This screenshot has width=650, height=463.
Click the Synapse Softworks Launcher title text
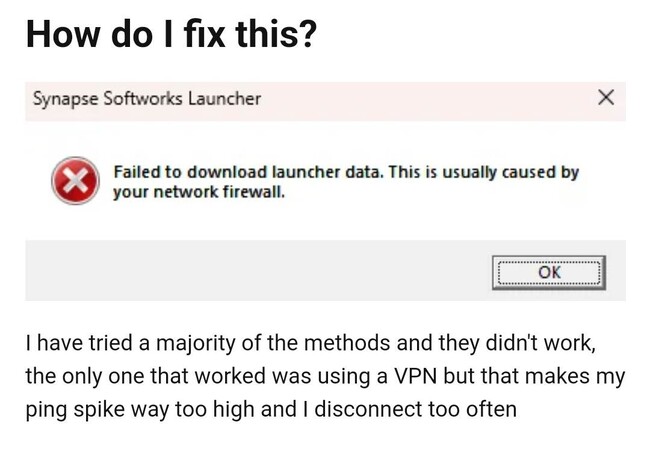click(147, 99)
